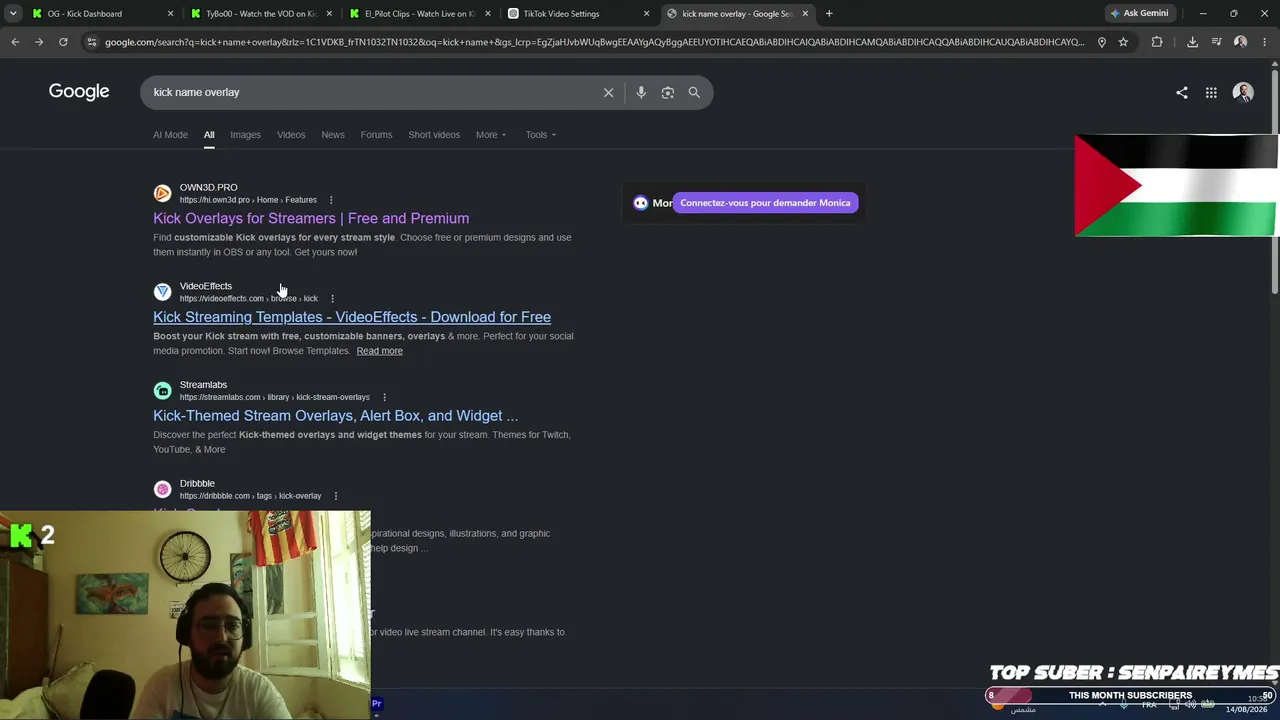Switch to the El_Pilot Clips tab
This screenshot has height=720, width=1280.
tap(418, 14)
